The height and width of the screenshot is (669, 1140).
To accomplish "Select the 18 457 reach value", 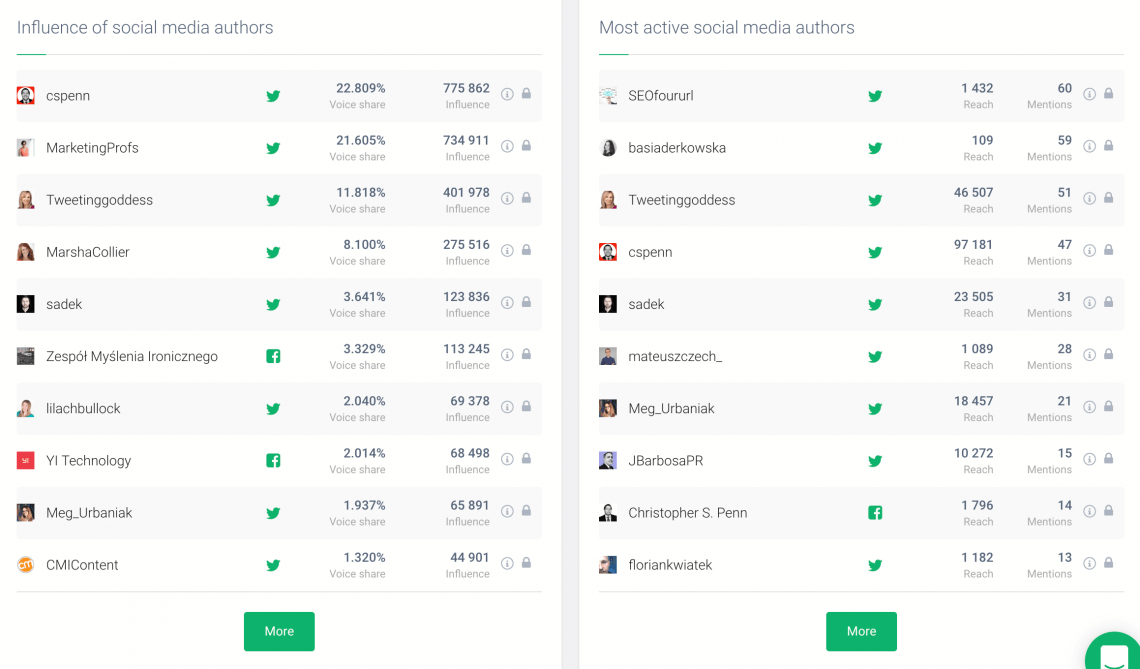I will tap(974, 401).
